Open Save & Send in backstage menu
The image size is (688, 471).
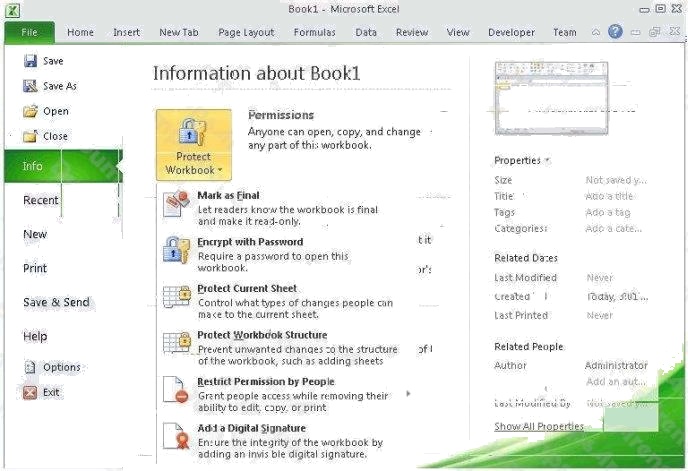click(x=56, y=302)
